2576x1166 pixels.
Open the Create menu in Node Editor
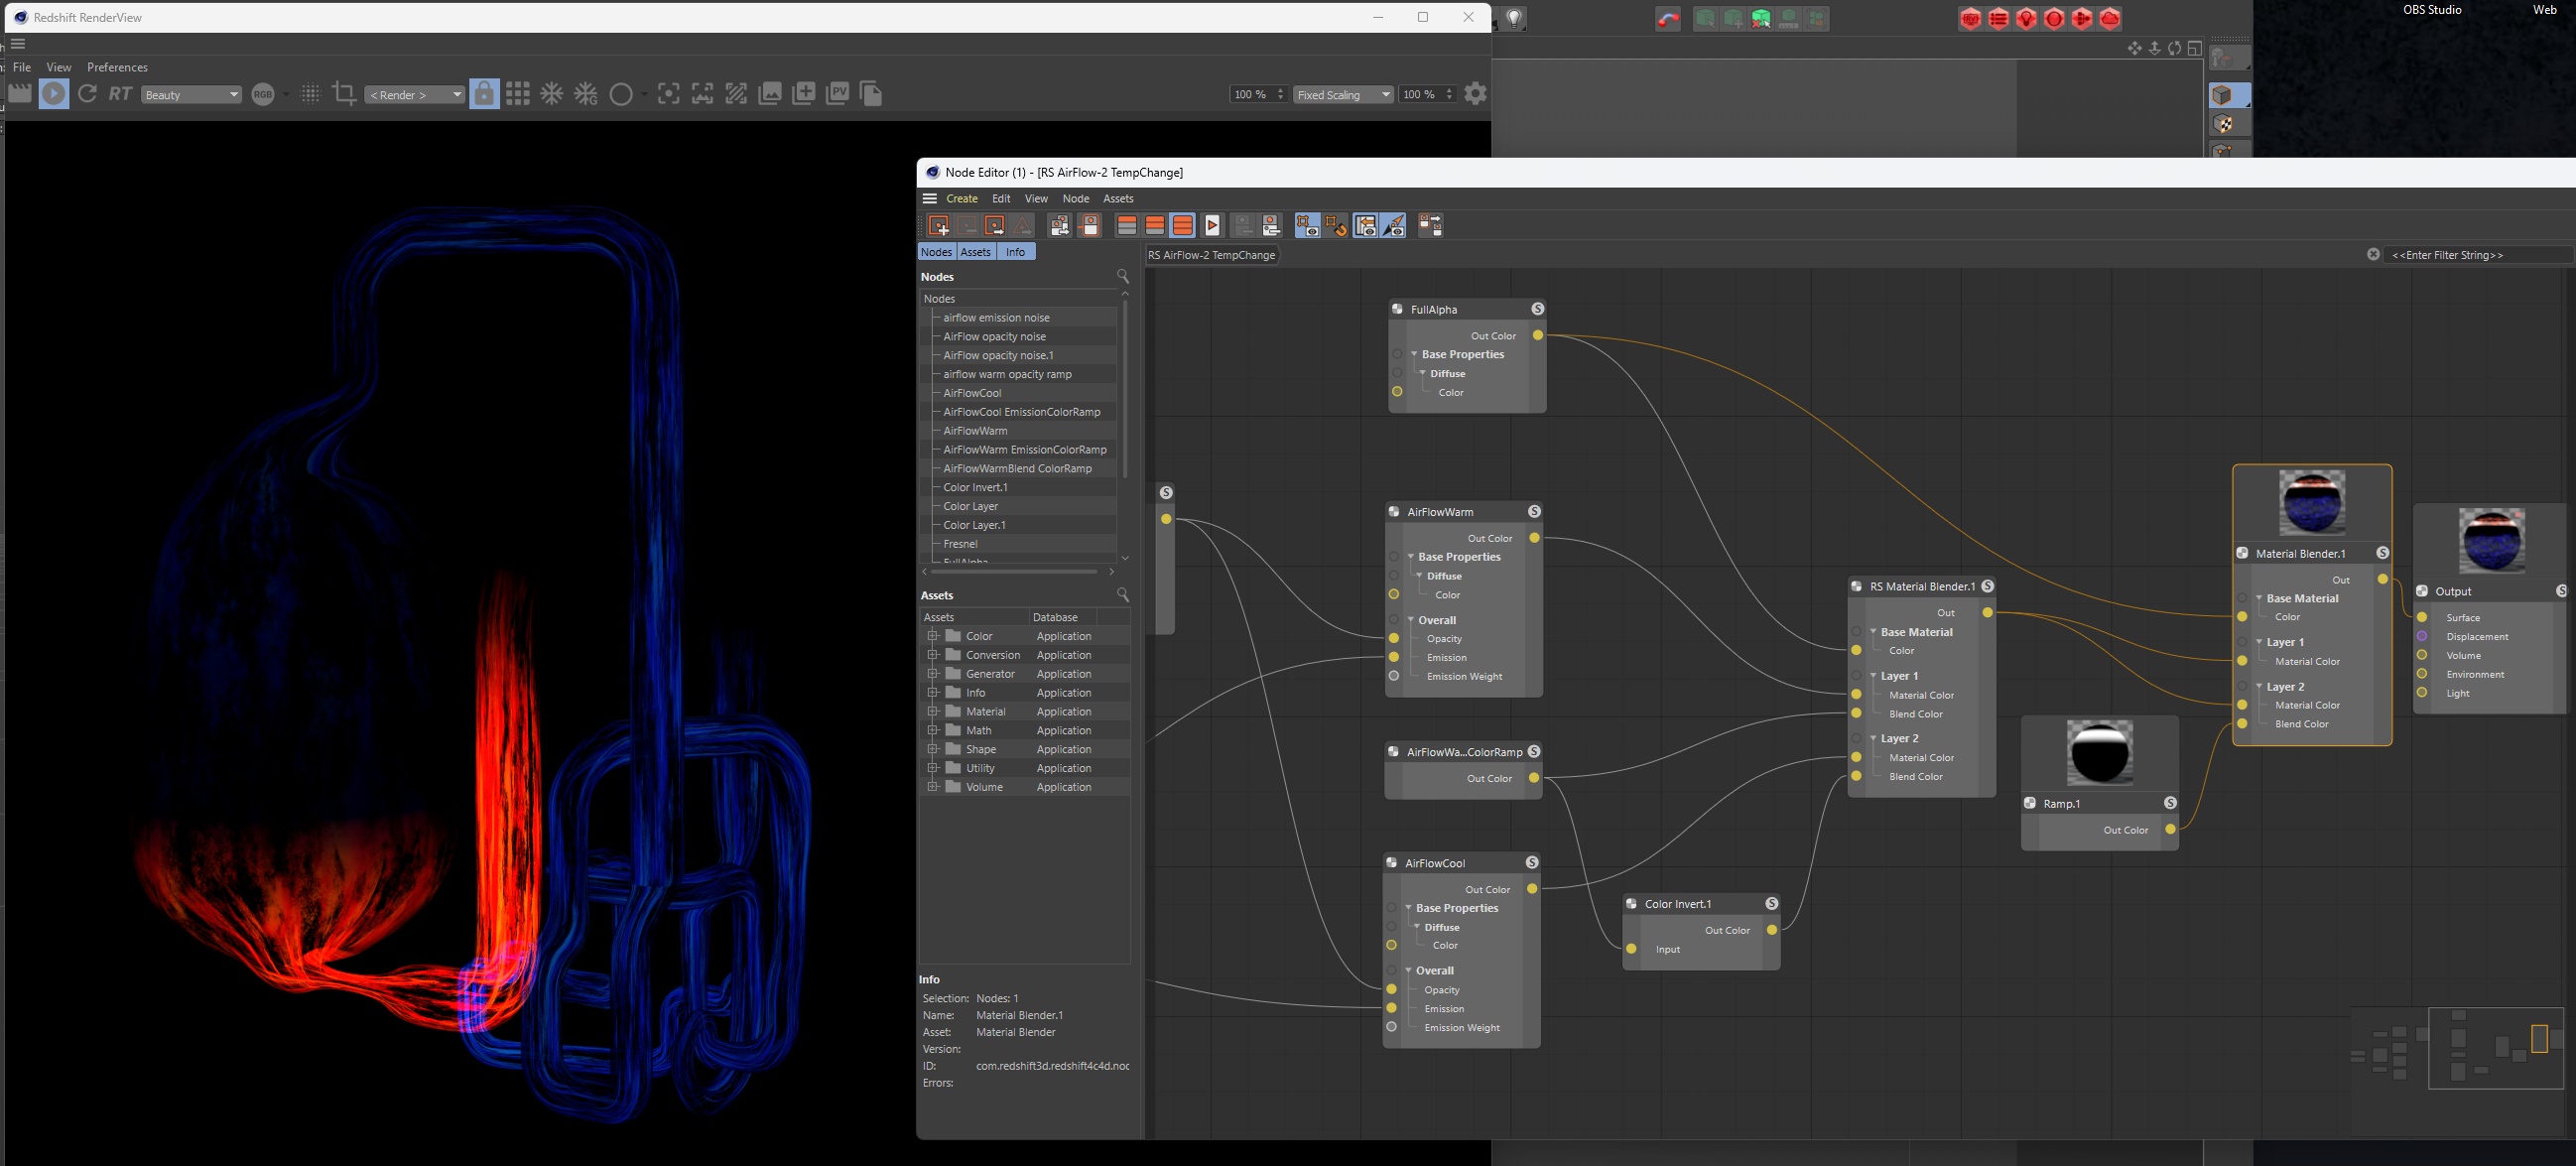(961, 199)
